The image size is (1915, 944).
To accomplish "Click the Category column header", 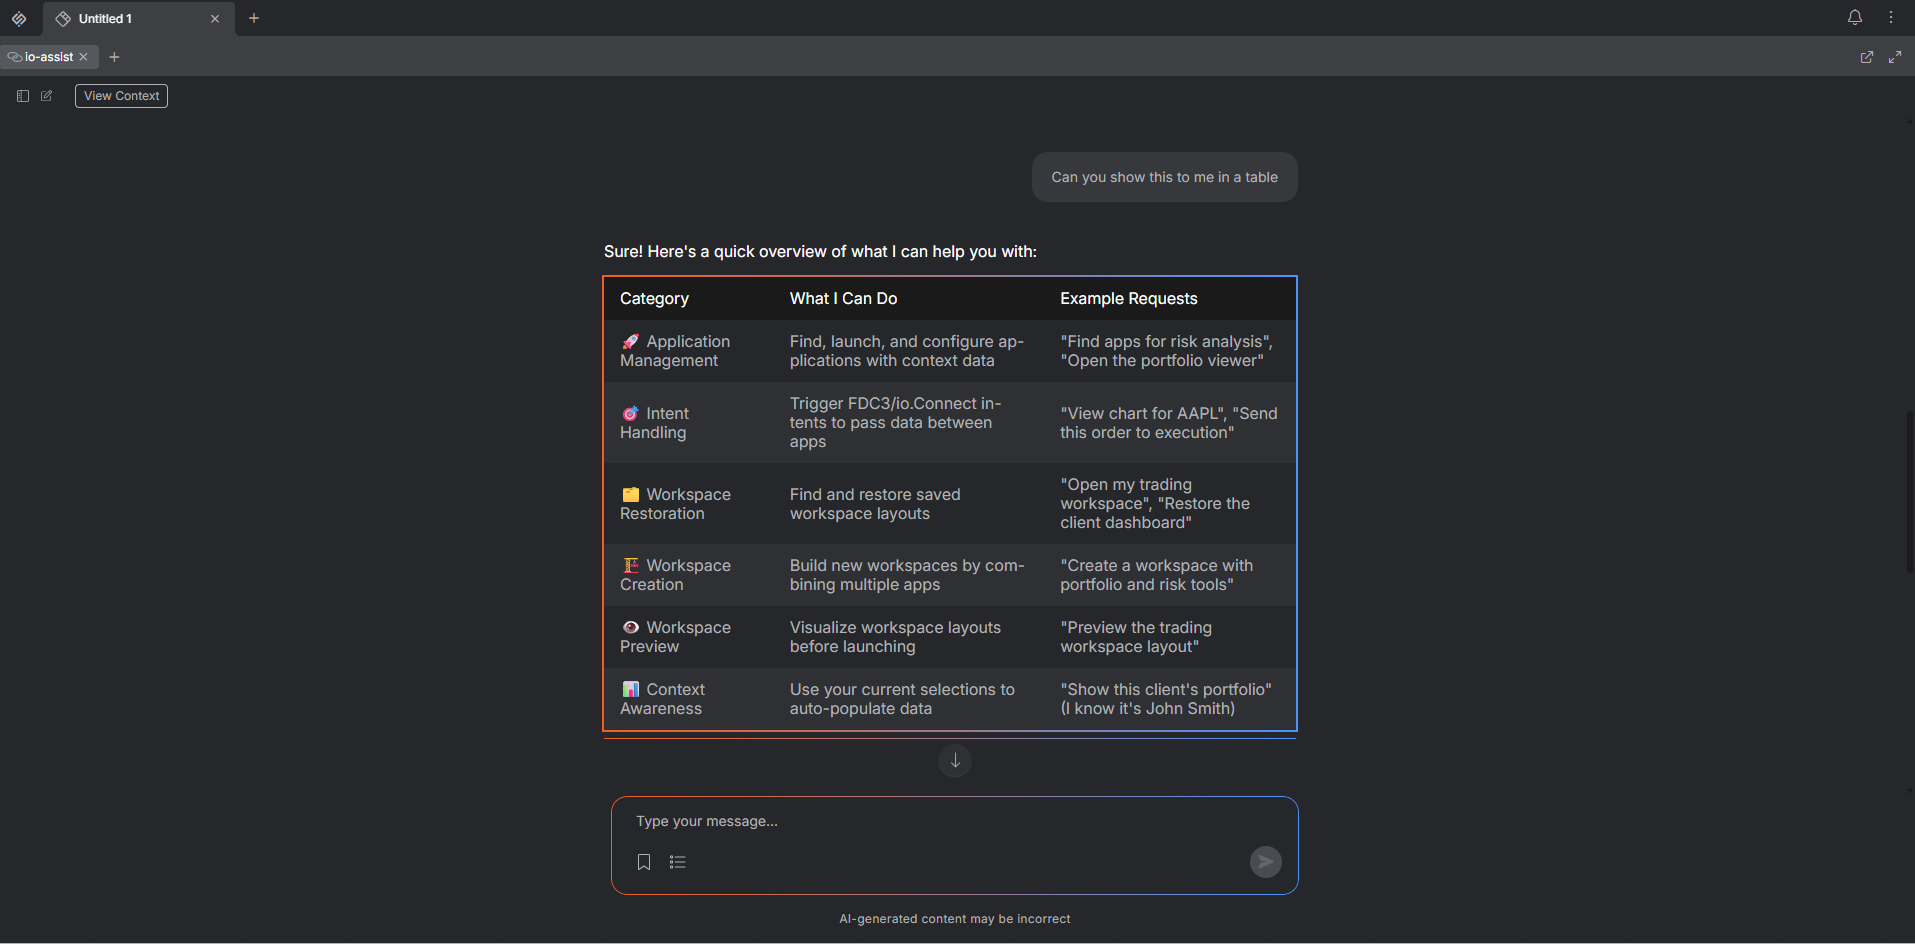I will 654,298.
